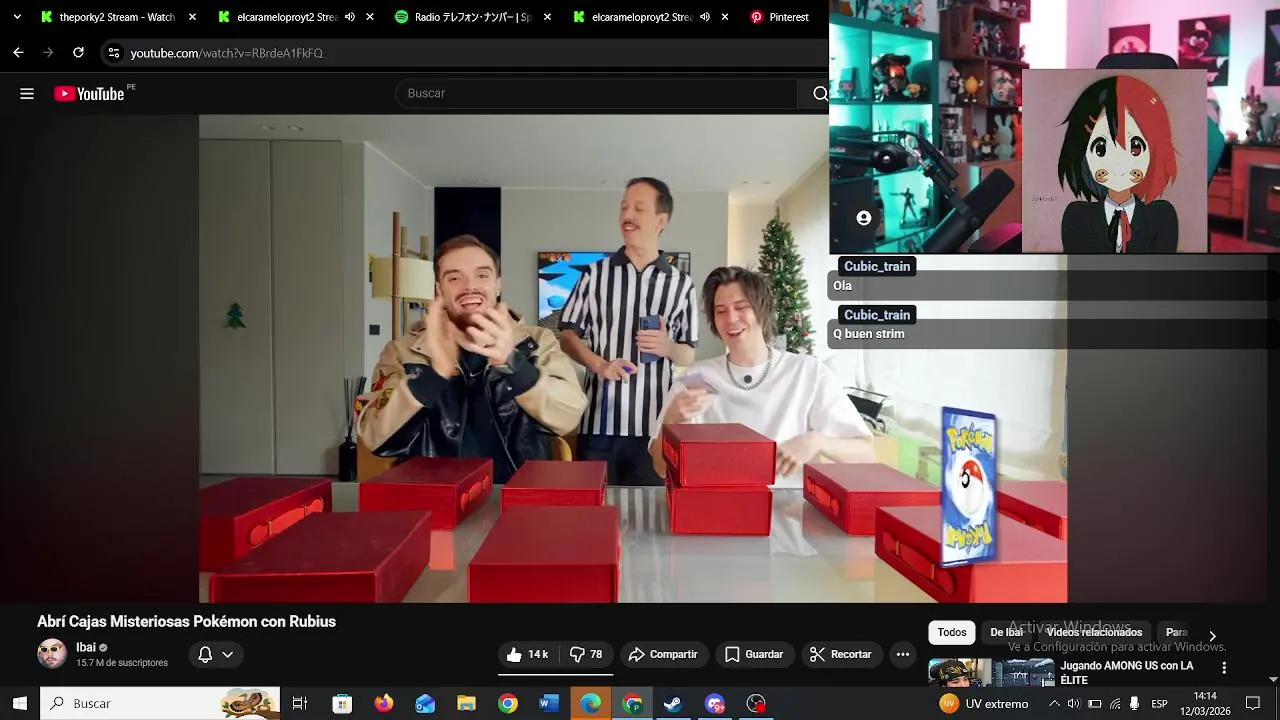Like the video (14 k)
Image resolution: width=1280 pixels, height=720 pixels.
528,654
